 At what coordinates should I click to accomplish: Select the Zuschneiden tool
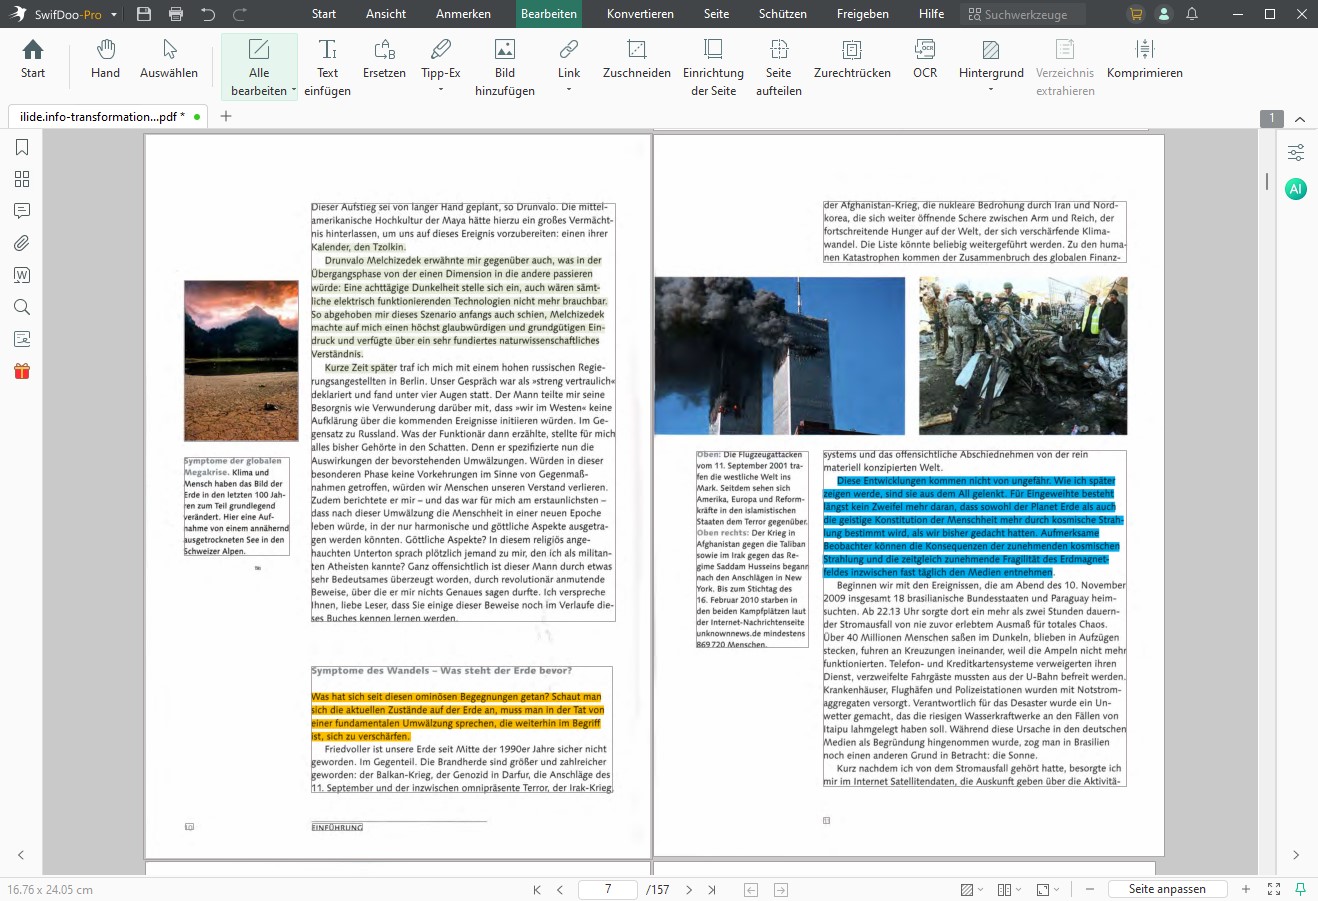pyautogui.click(x=637, y=60)
